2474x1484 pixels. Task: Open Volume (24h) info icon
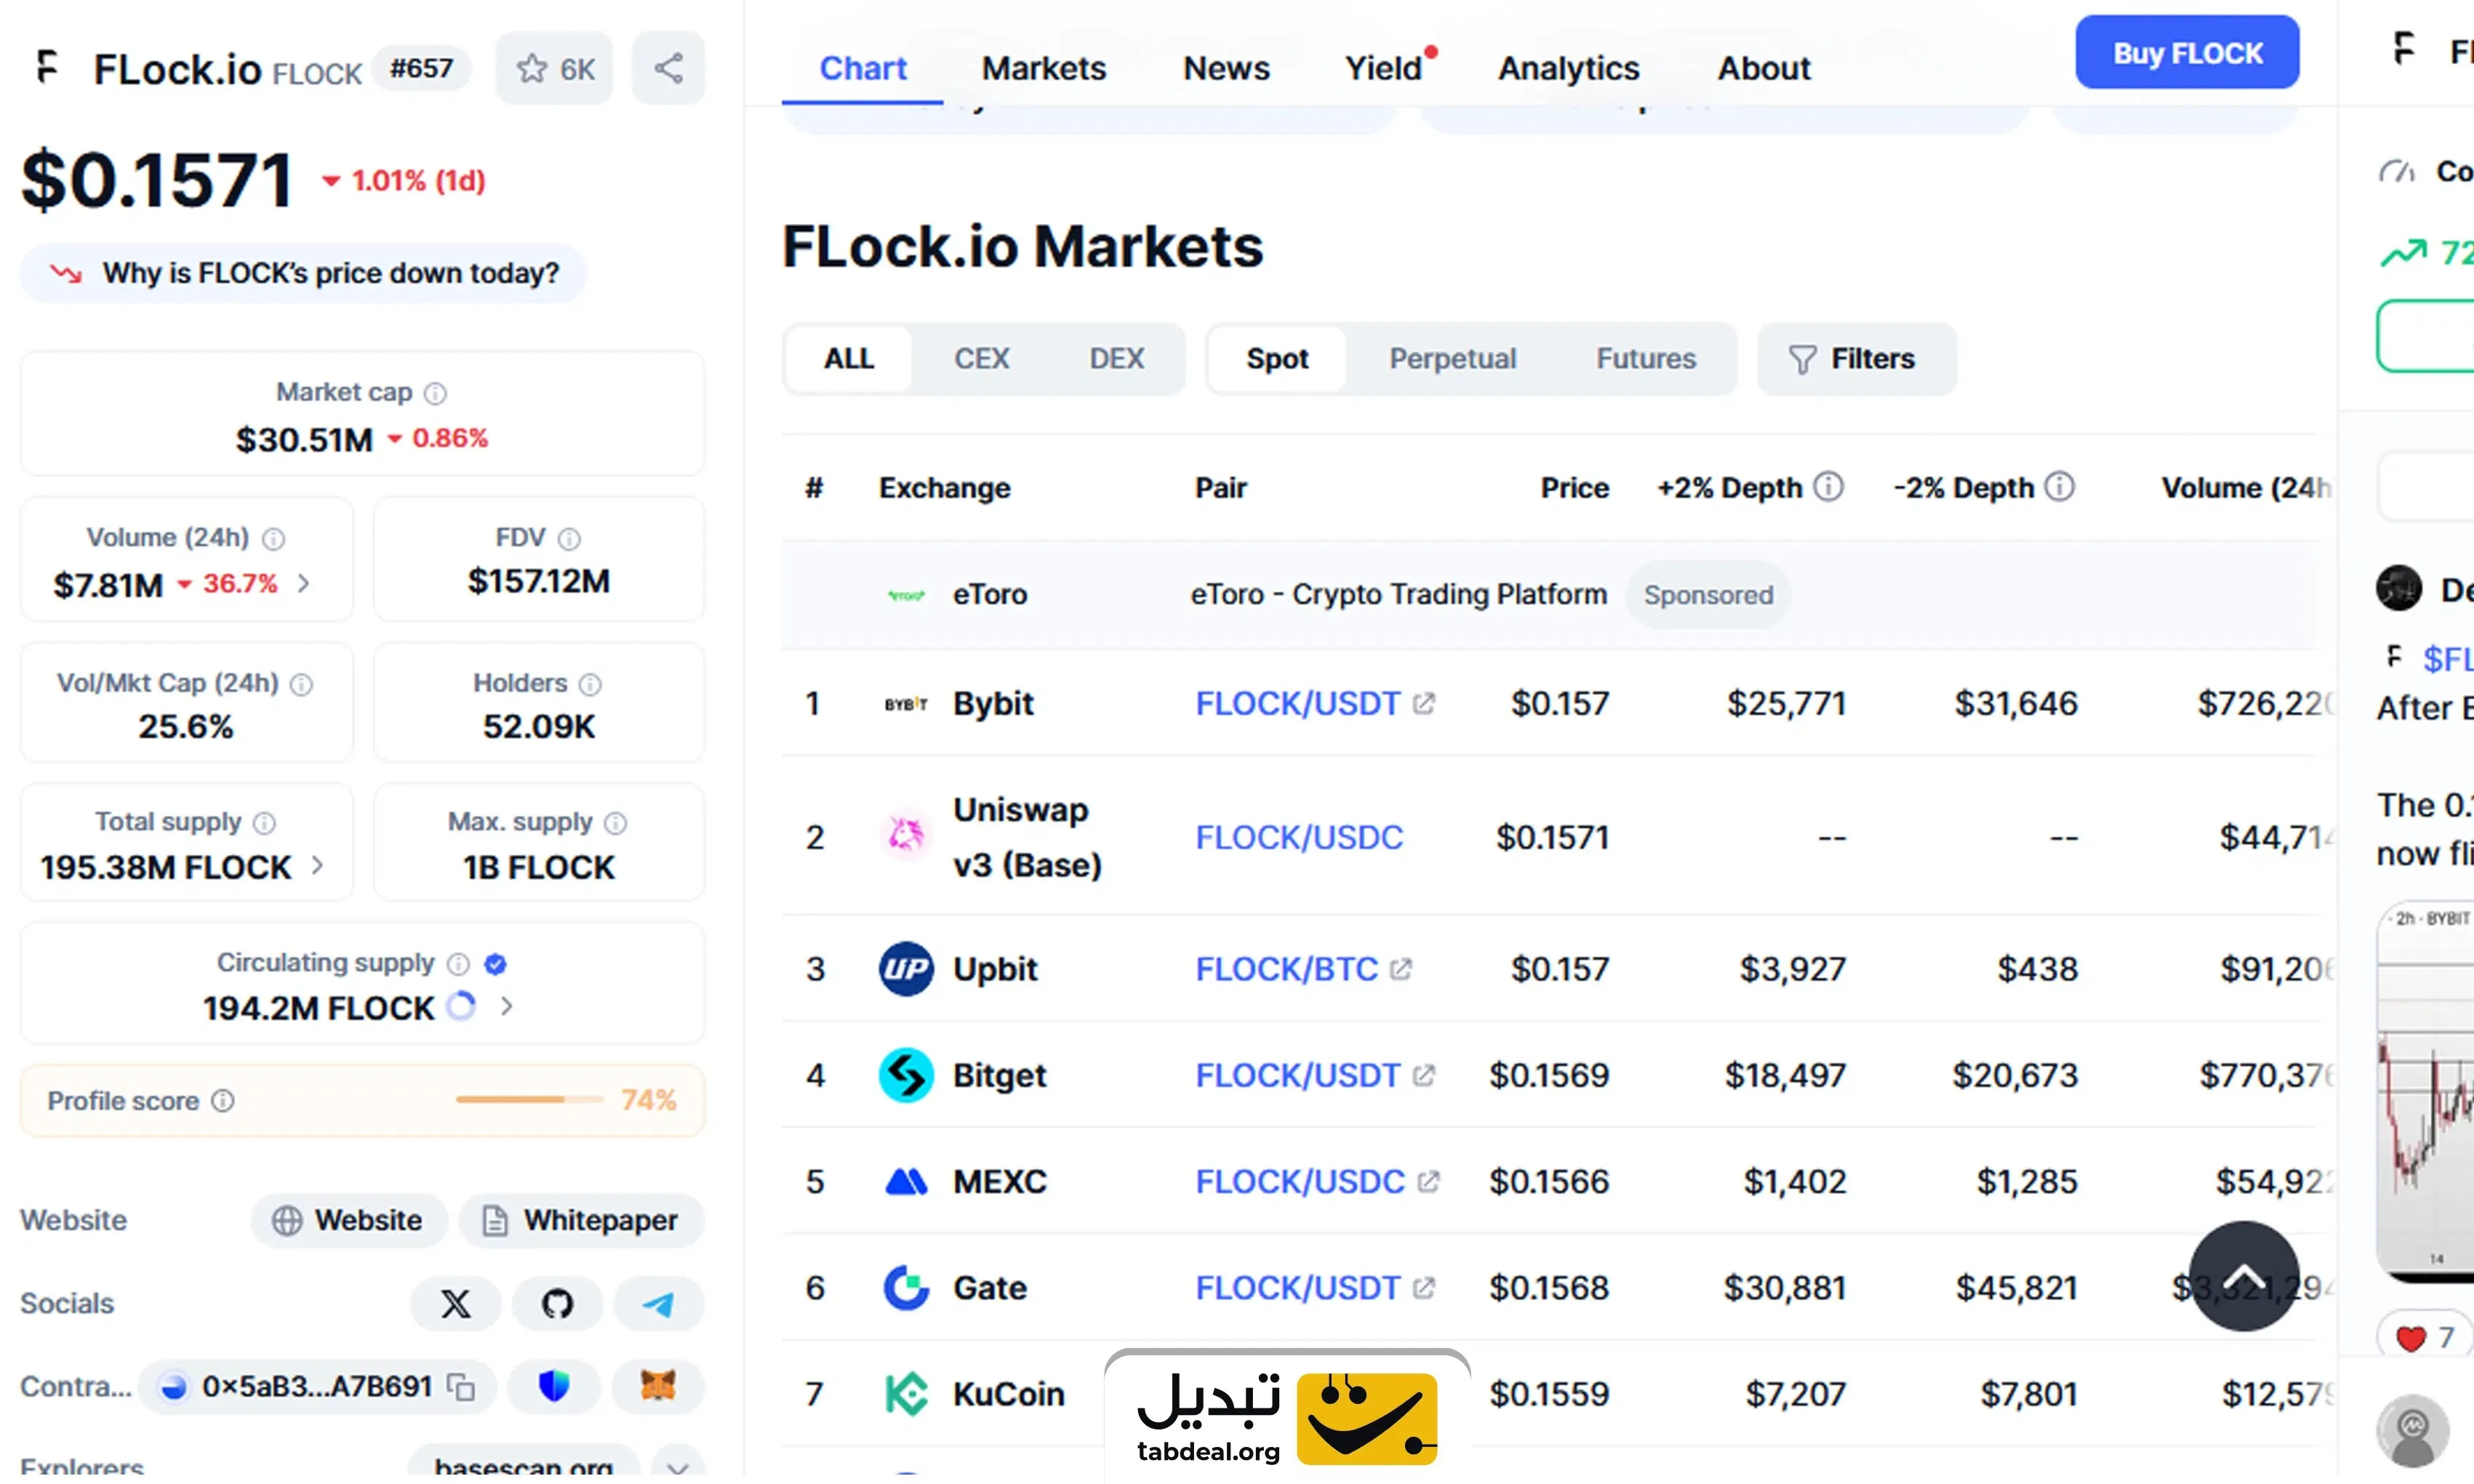pyautogui.click(x=273, y=539)
